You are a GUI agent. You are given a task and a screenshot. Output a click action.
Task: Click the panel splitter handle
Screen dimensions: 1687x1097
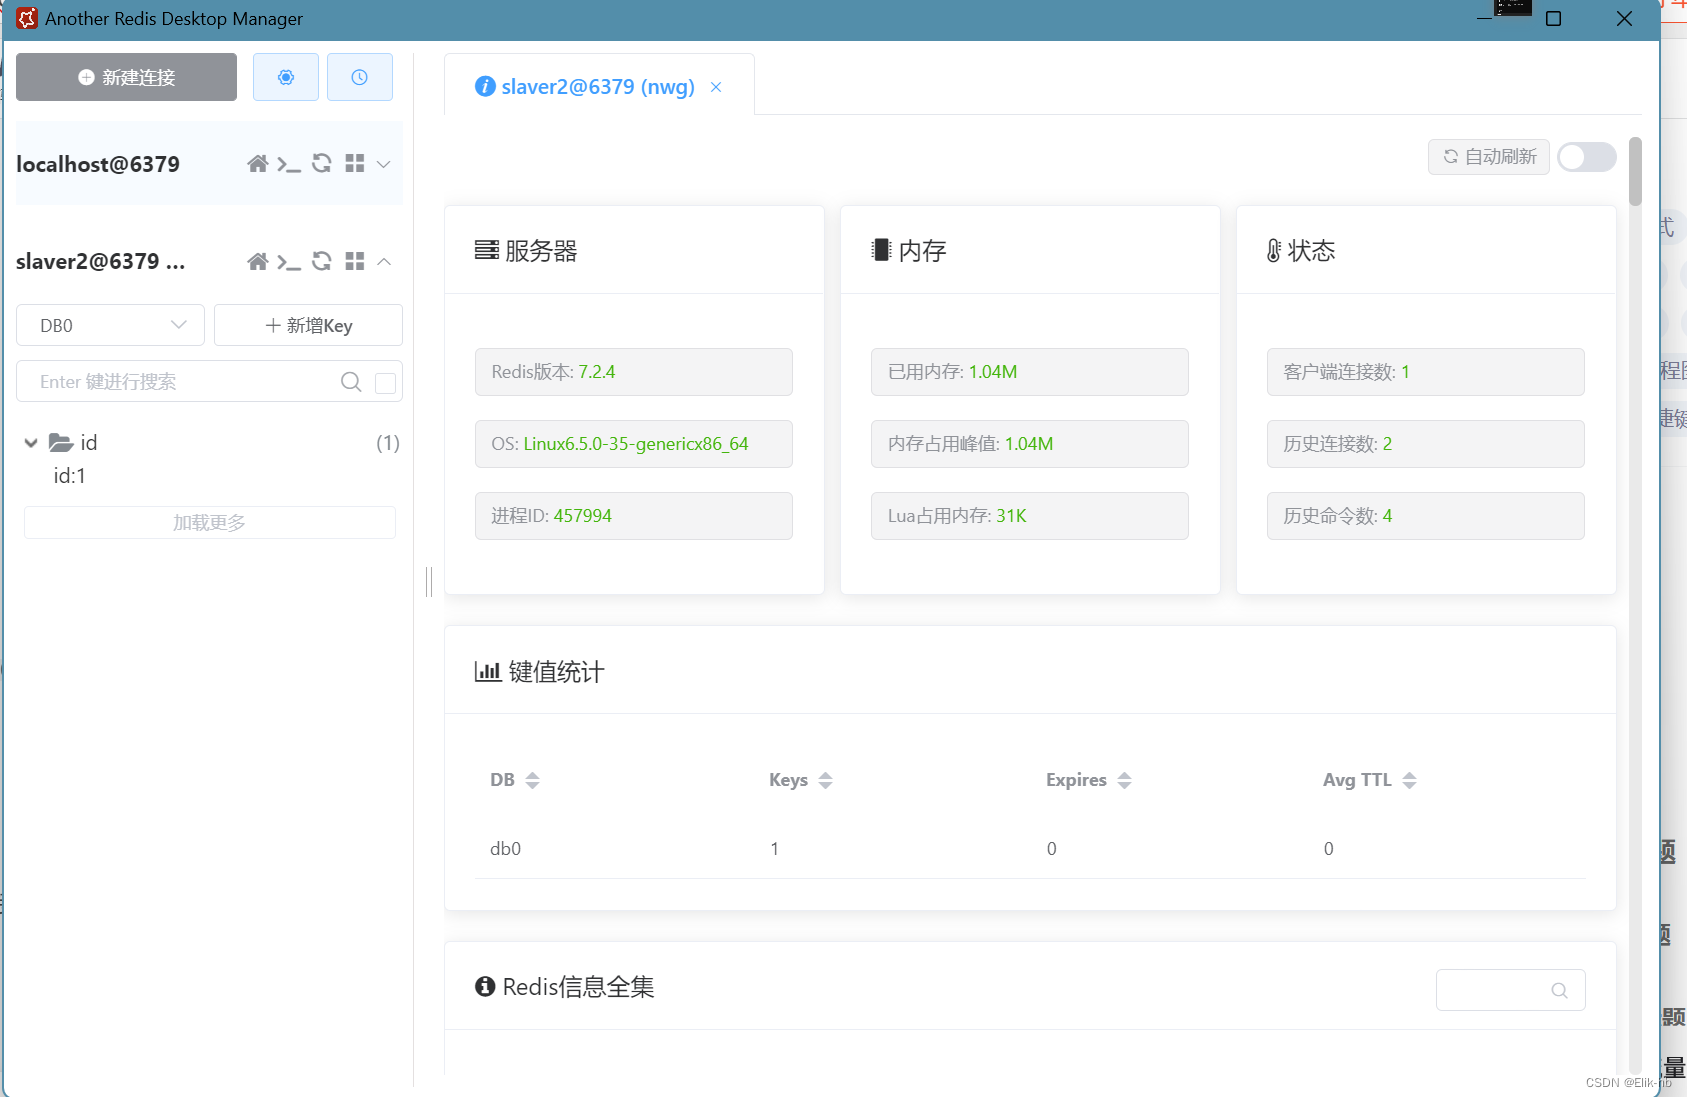(x=429, y=581)
